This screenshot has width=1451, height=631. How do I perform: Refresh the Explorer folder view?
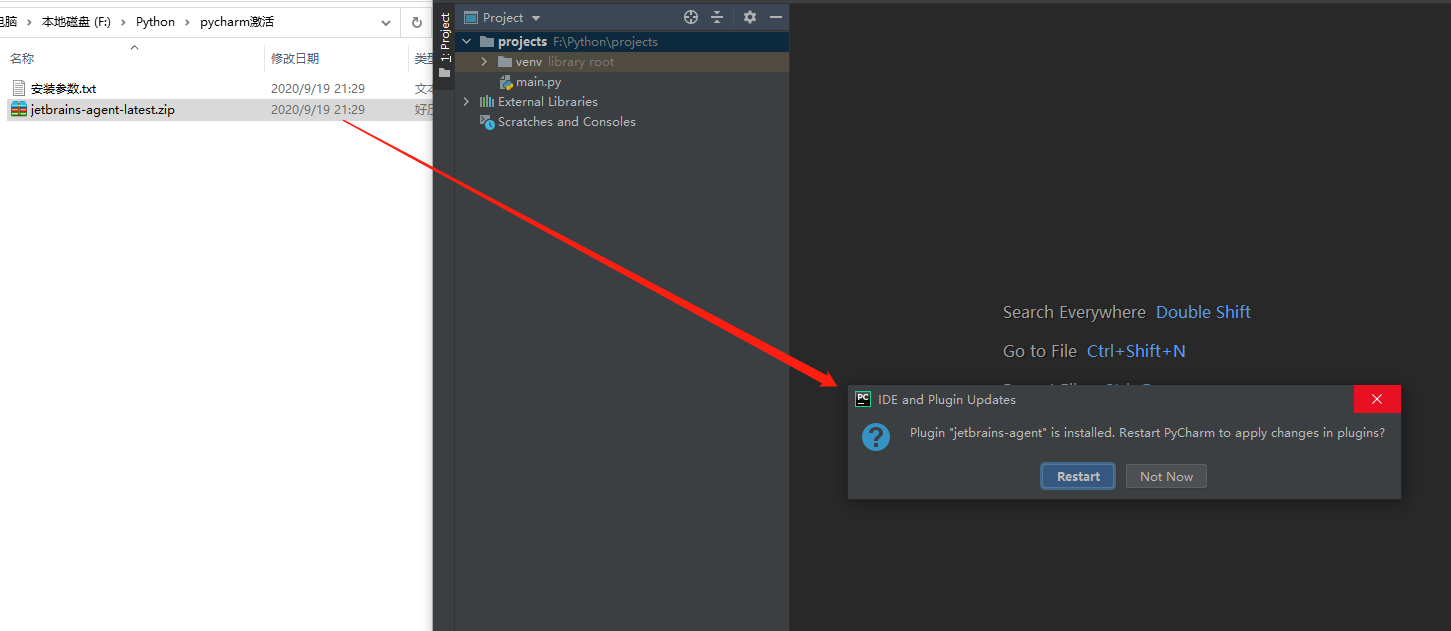point(417,22)
